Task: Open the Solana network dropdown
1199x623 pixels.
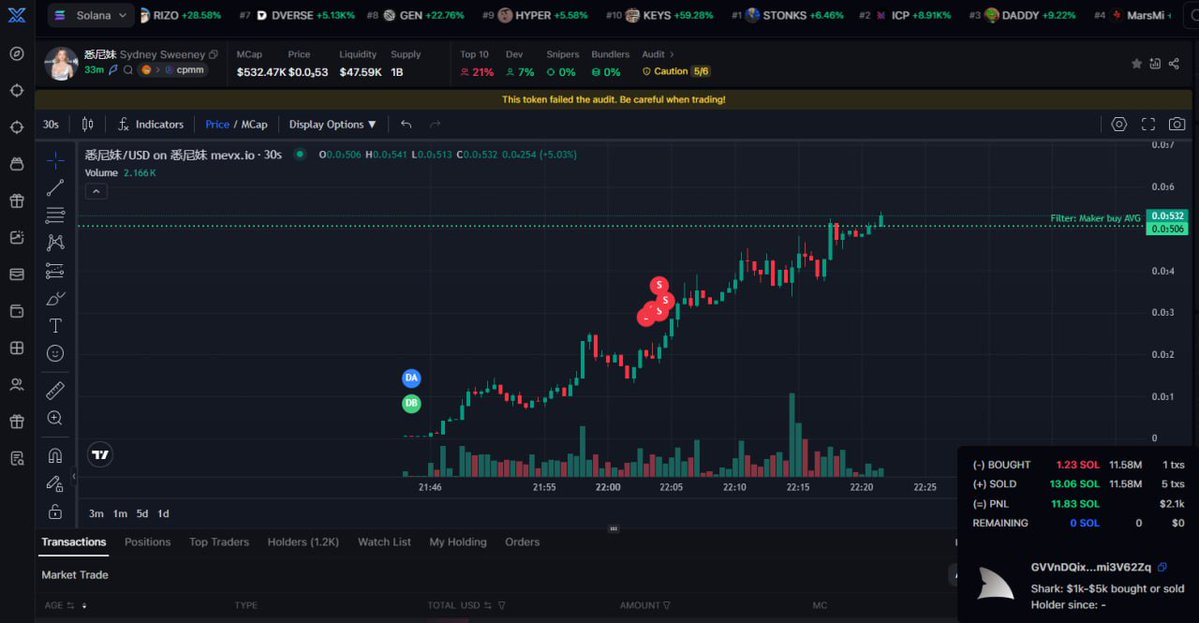Action: tap(90, 15)
